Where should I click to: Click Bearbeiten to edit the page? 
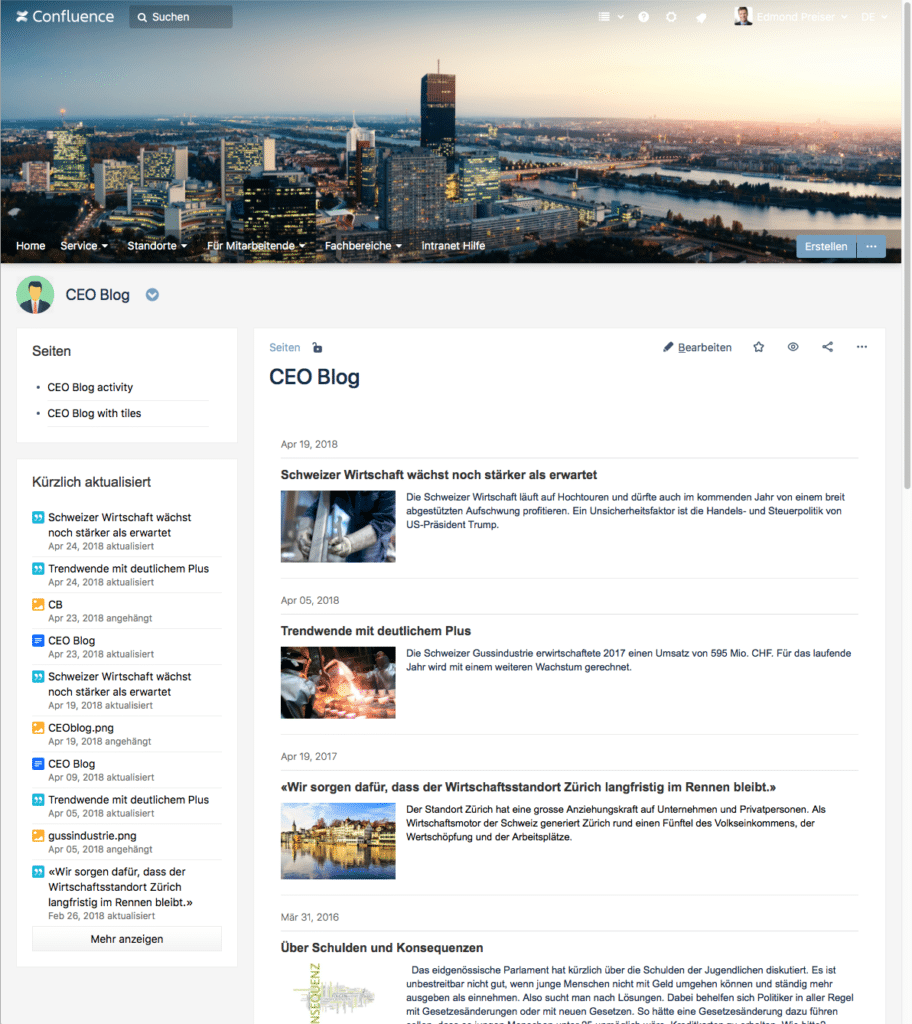pyautogui.click(x=697, y=347)
